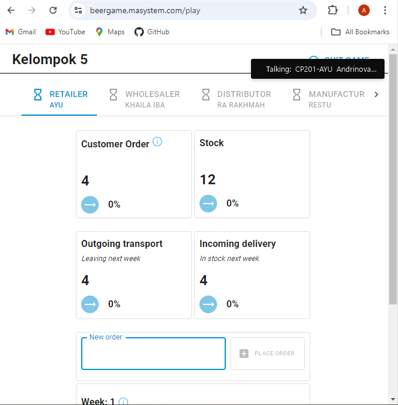Open the Maps bookmark
Image resolution: width=398 pixels, height=405 pixels.
click(x=110, y=32)
